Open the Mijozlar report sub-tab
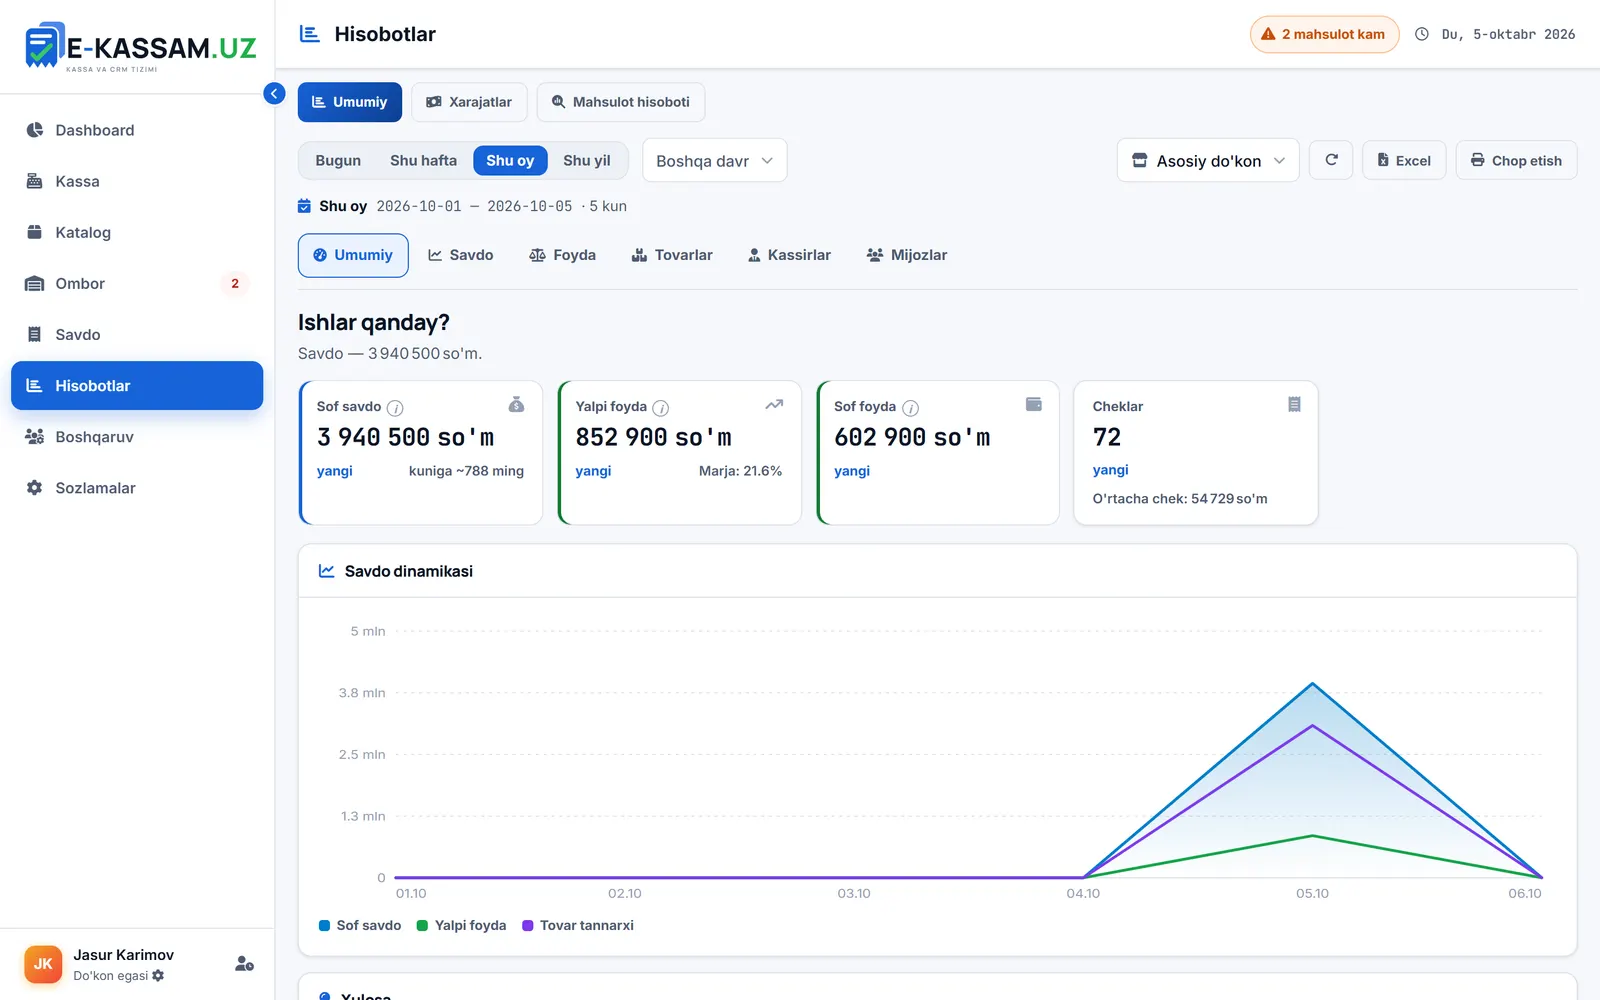1600x1000 pixels. (907, 255)
